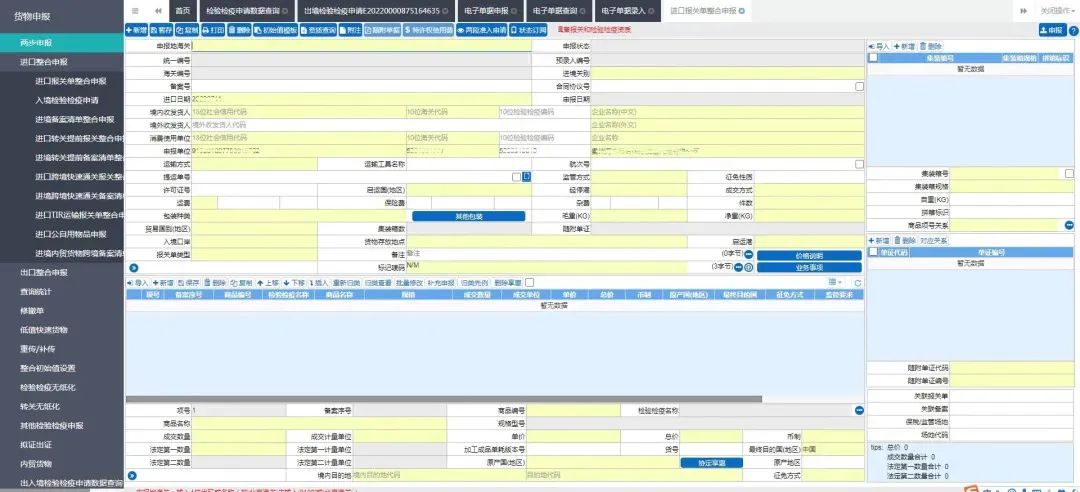
Task: Tick the checkbox beside 集装箱号 input
Action: click(x=1069, y=173)
